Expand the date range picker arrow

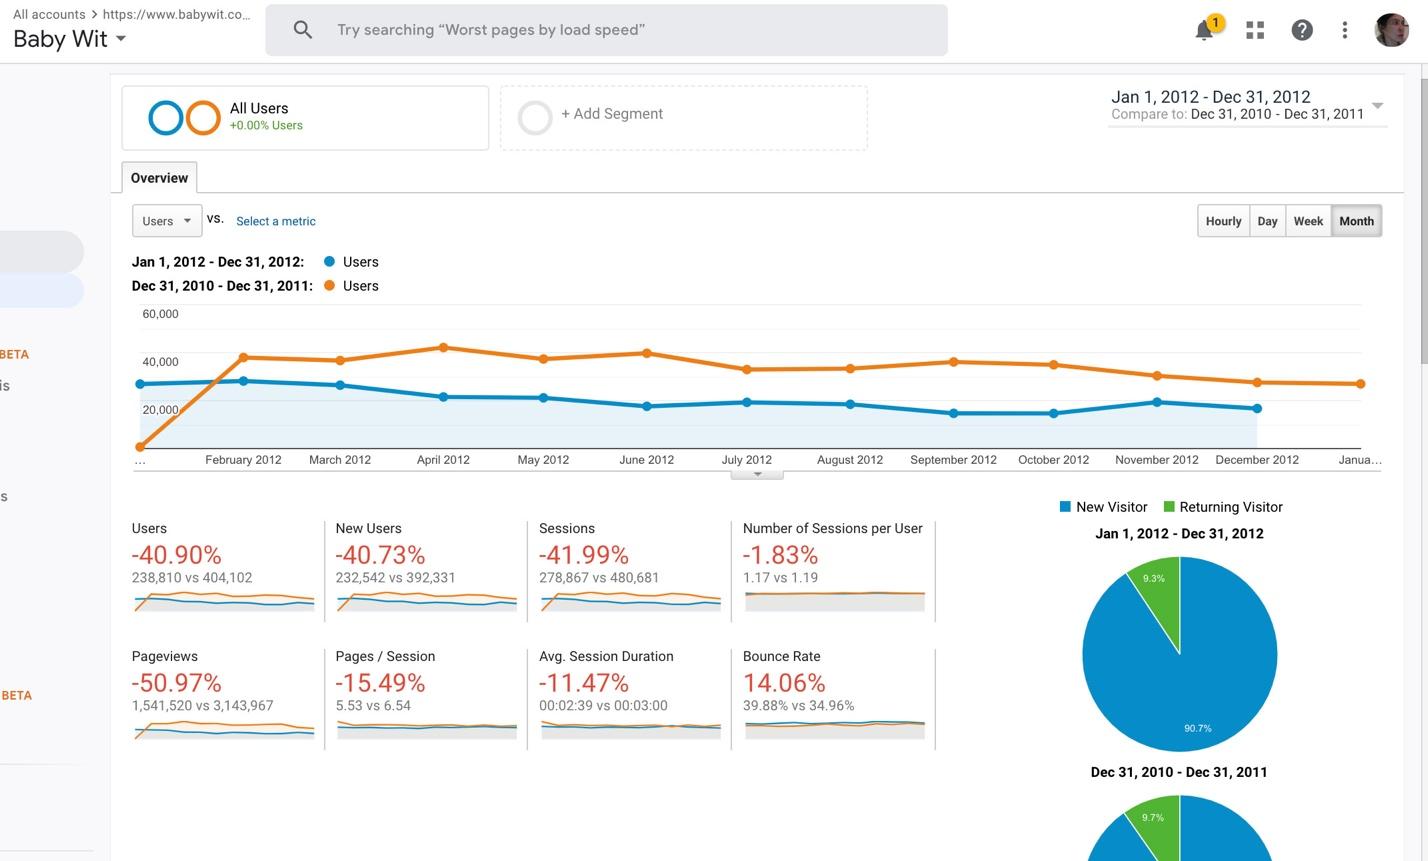click(x=1377, y=106)
